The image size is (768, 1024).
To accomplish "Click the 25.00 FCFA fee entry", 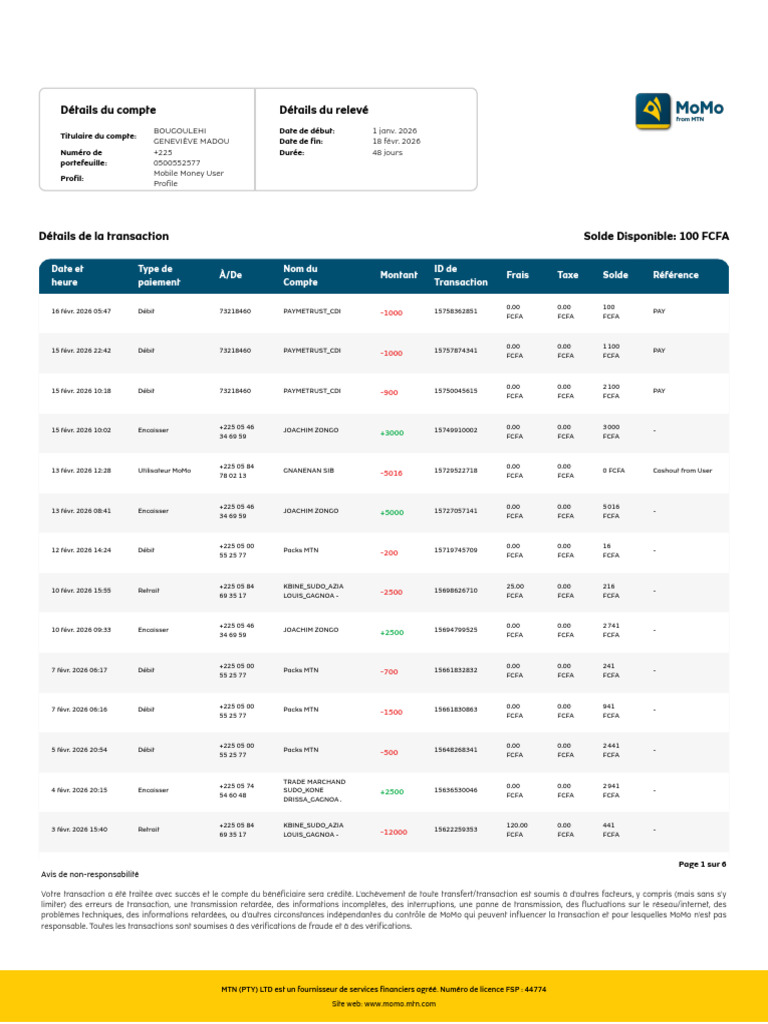I will point(515,591).
